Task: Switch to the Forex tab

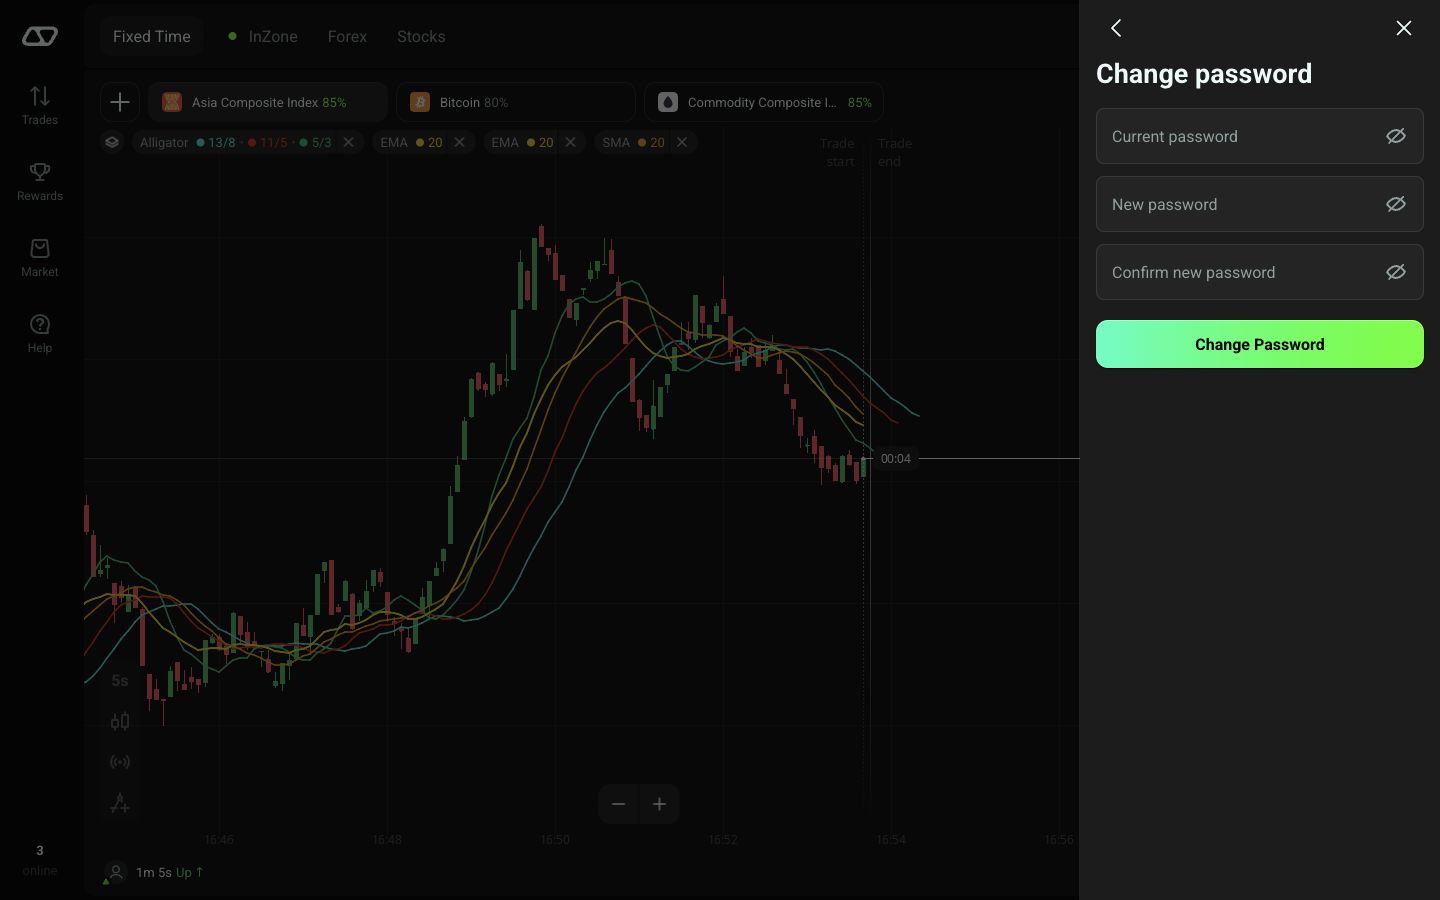Action: click(x=347, y=36)
